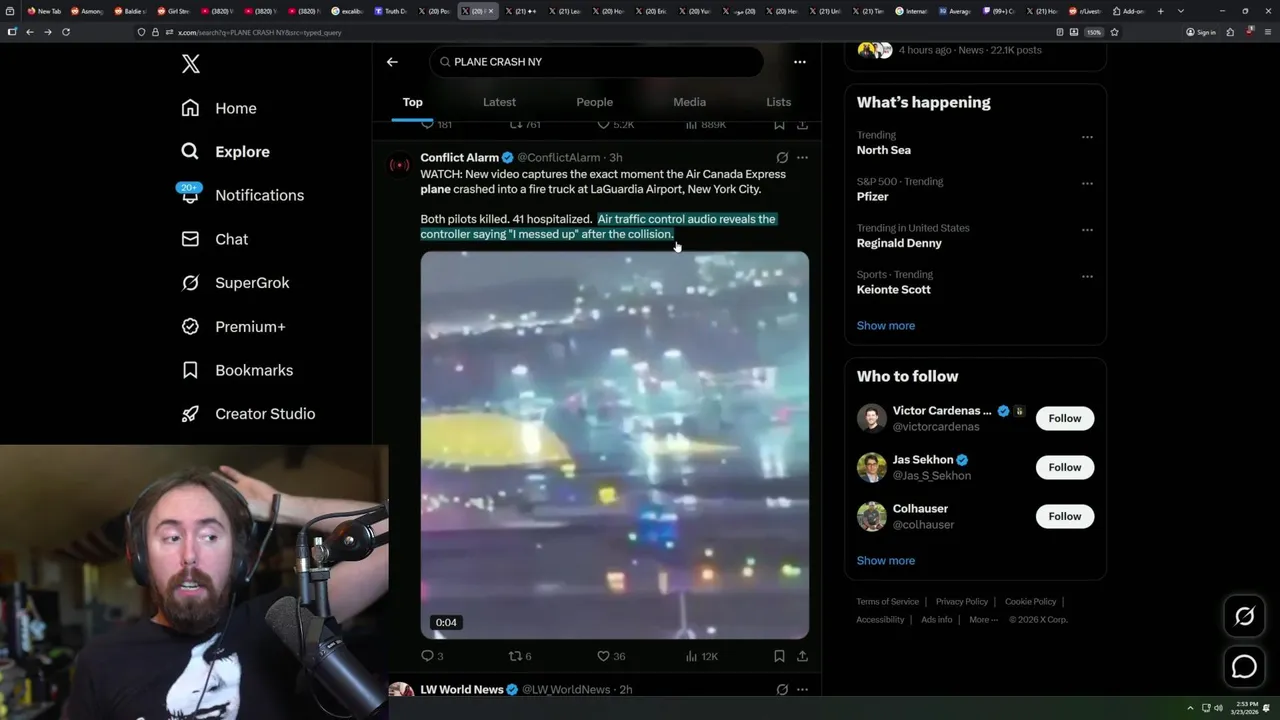Open a new browser tab
This screenshot has width=1280, height=720.
point(1160,11)
